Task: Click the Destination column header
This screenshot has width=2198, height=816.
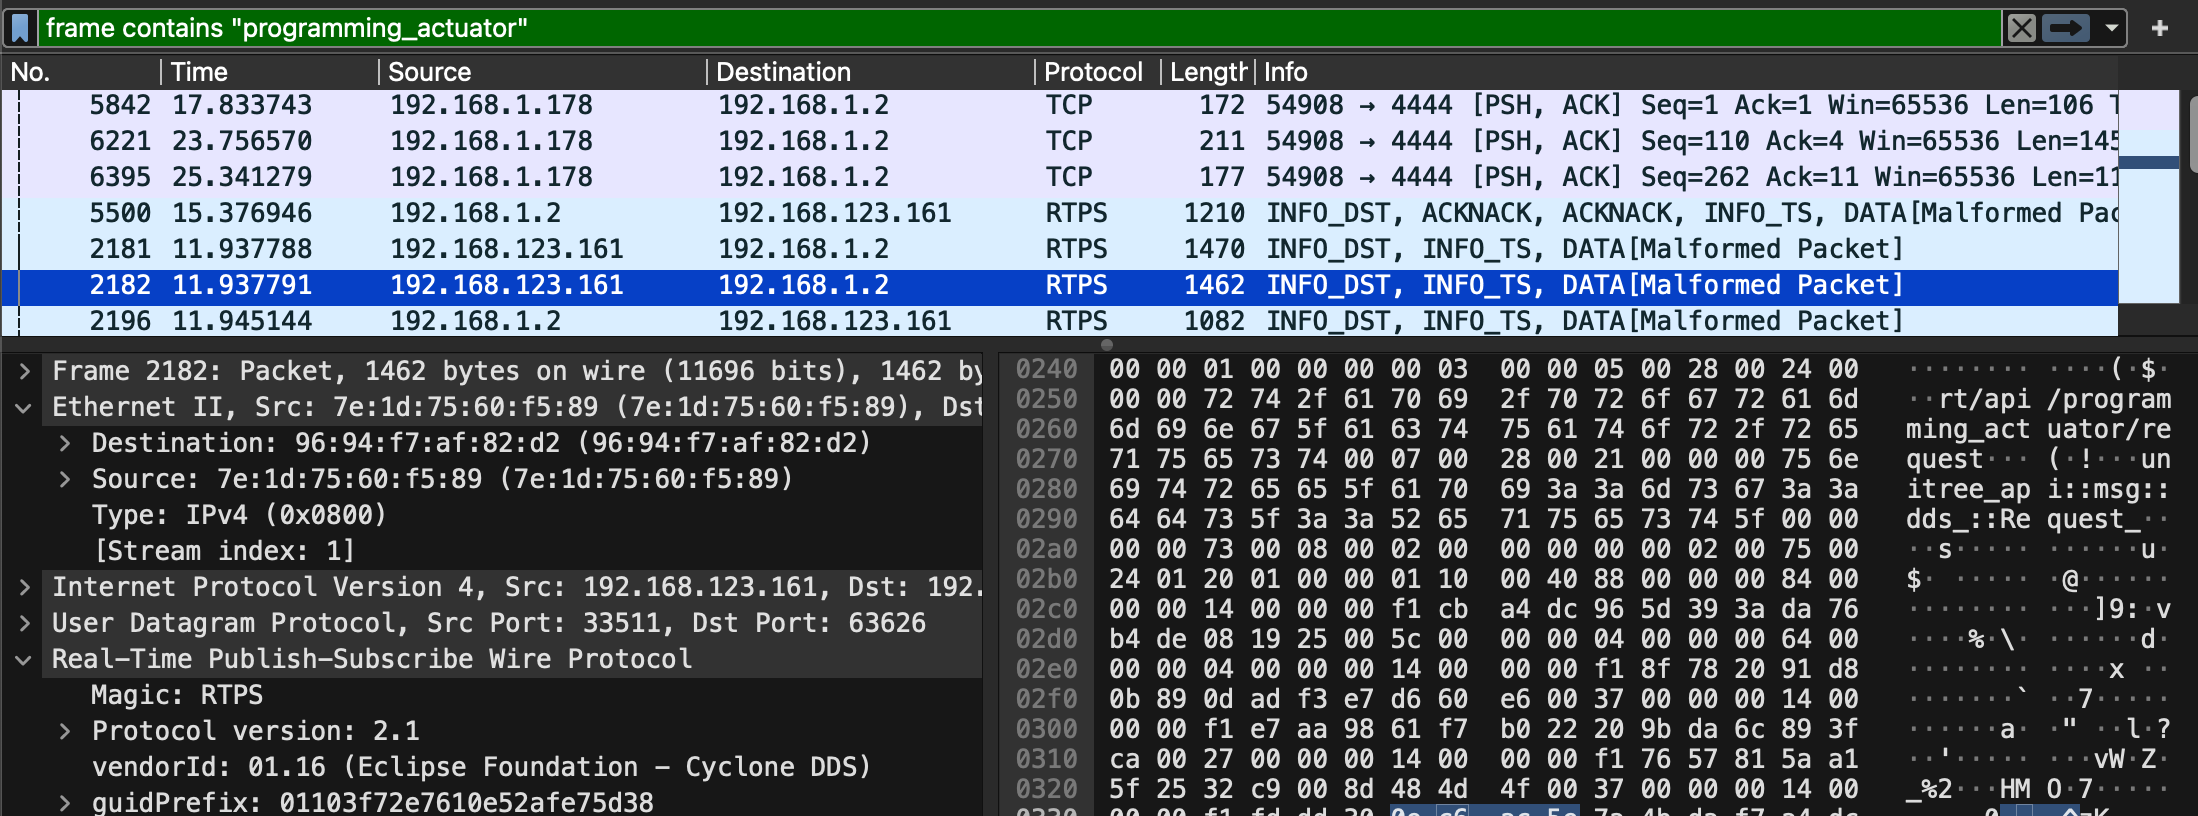Action: click(x=783, y=72)
